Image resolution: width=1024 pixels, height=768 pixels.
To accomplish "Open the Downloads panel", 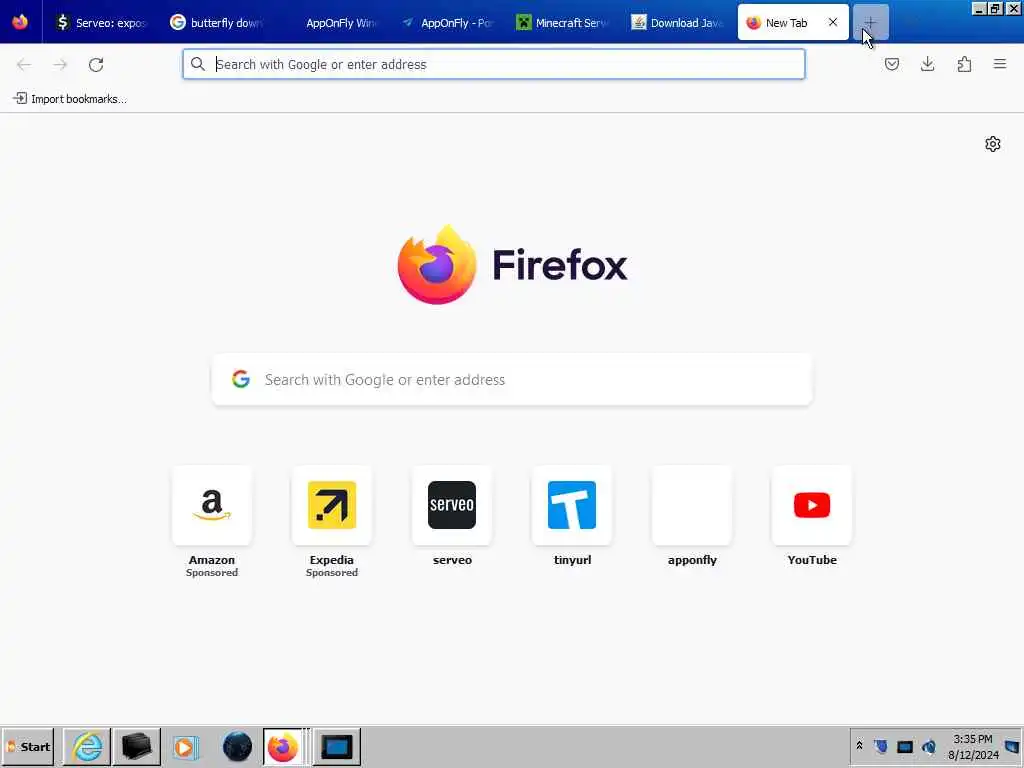I will point(927,64).
